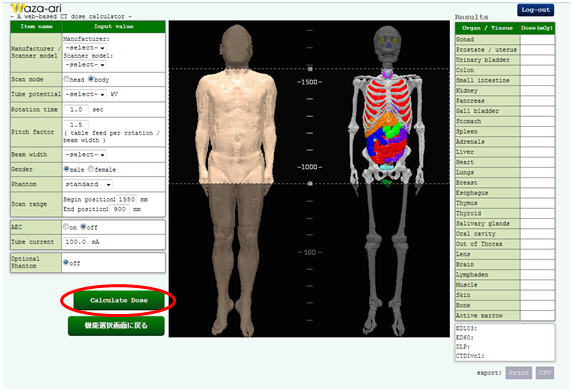Click the End position input field
Viewport: 573px width, 392px height.
click(x=119, y=209)
